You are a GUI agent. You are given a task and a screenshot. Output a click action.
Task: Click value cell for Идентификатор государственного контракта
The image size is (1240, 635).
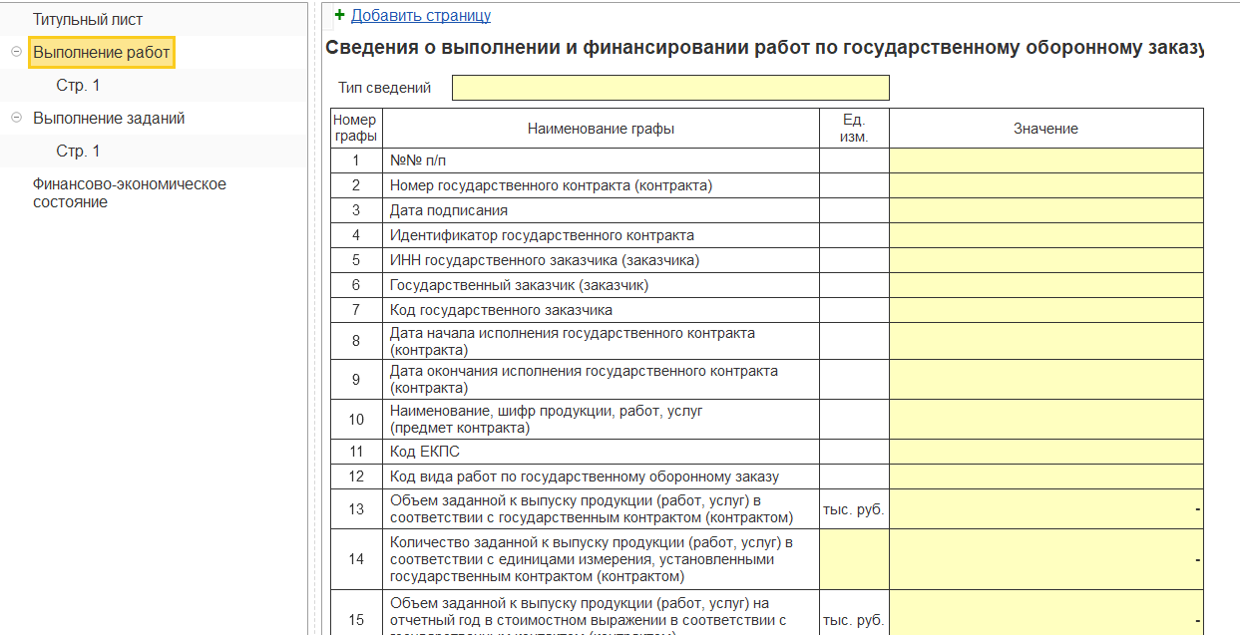(x=1046, y=236)
